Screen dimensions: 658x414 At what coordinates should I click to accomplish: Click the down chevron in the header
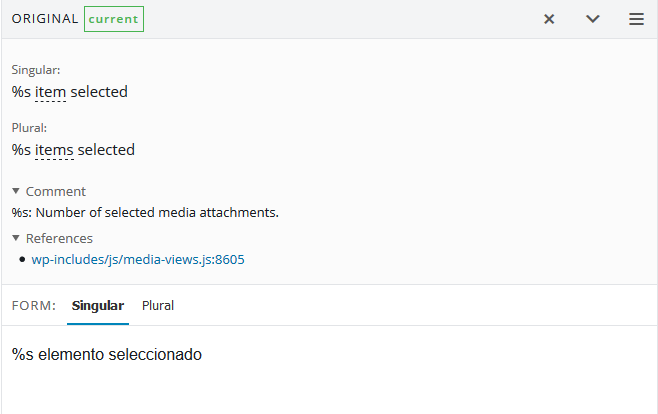[x=593, y=19]
